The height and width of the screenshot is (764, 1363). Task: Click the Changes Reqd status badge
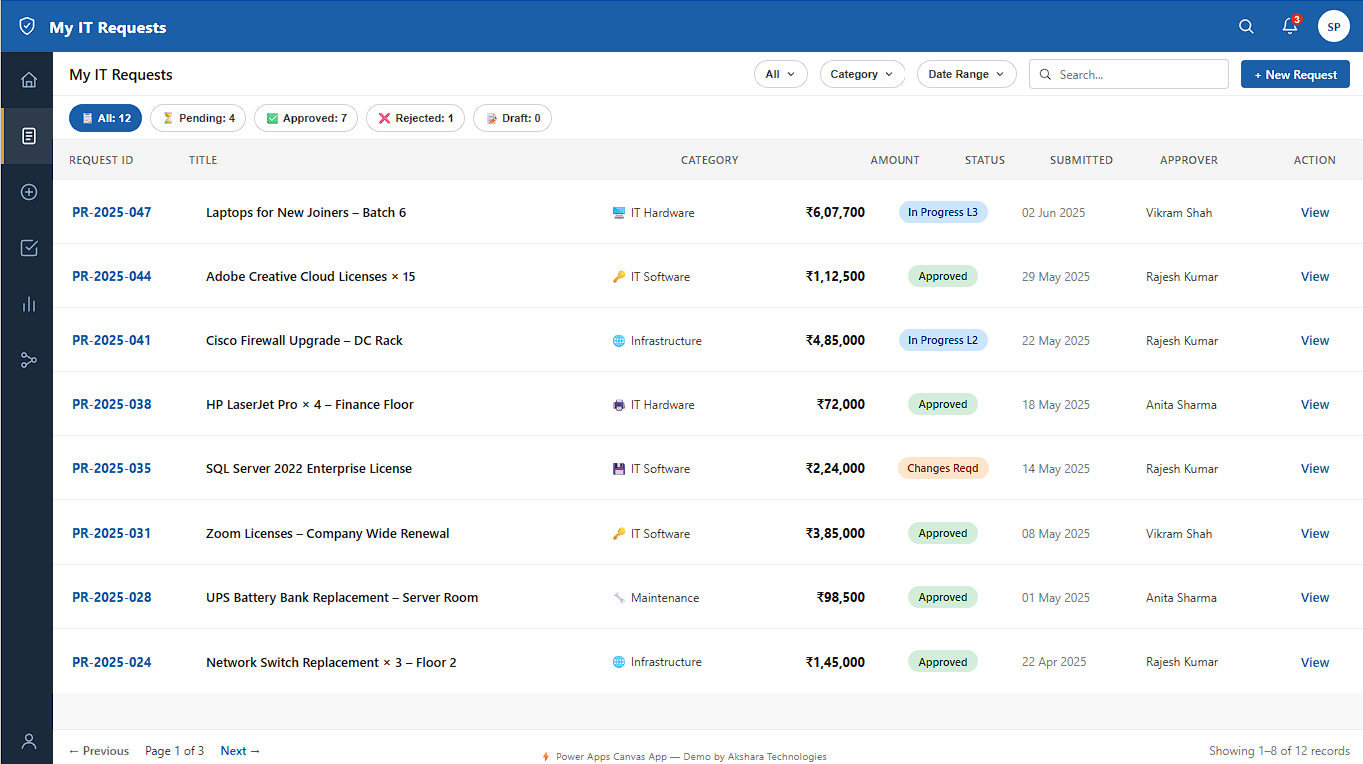943,468
